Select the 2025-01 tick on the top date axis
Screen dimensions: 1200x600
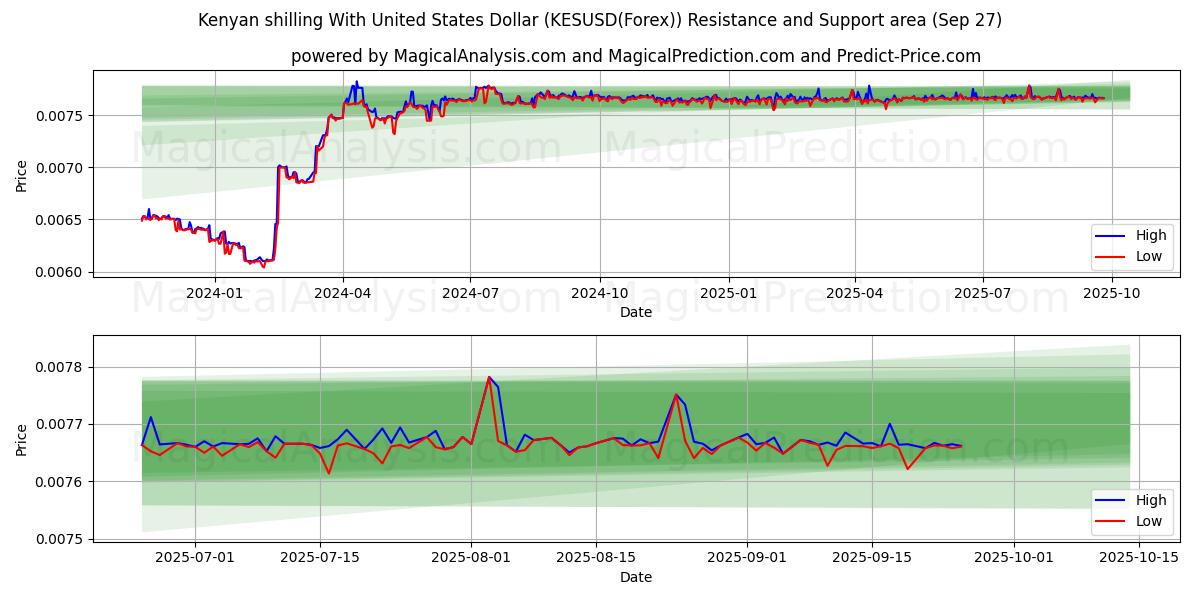pos(728,293)
